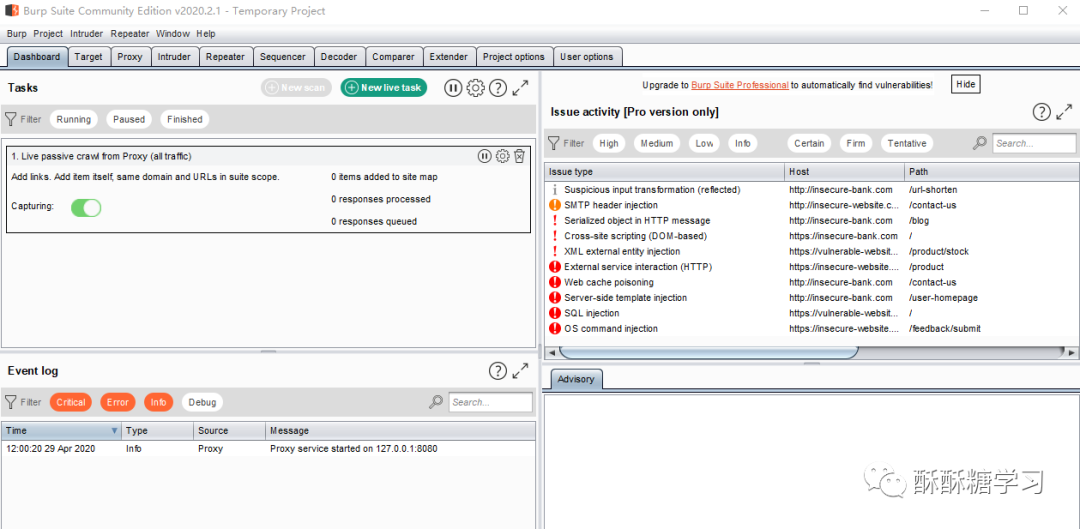Delete the Live passive crawl task
Screen dimensions: 1080x529
519,156
